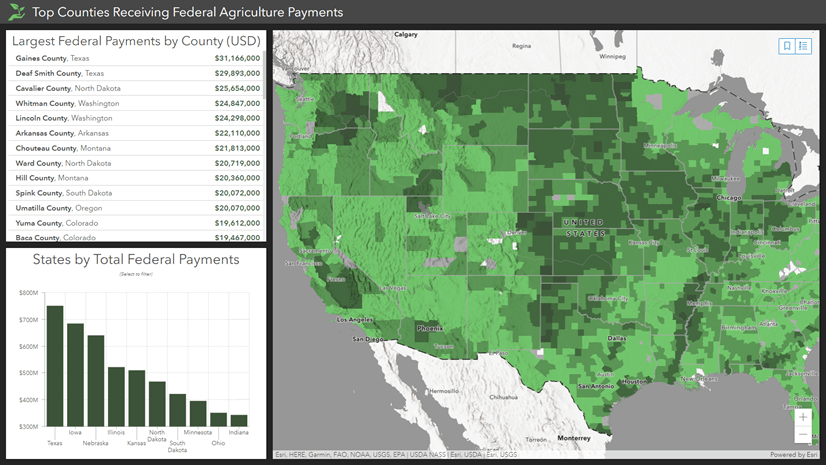Zoom out with the minus button
826x465 pixels.
click(x=803, y=434)
